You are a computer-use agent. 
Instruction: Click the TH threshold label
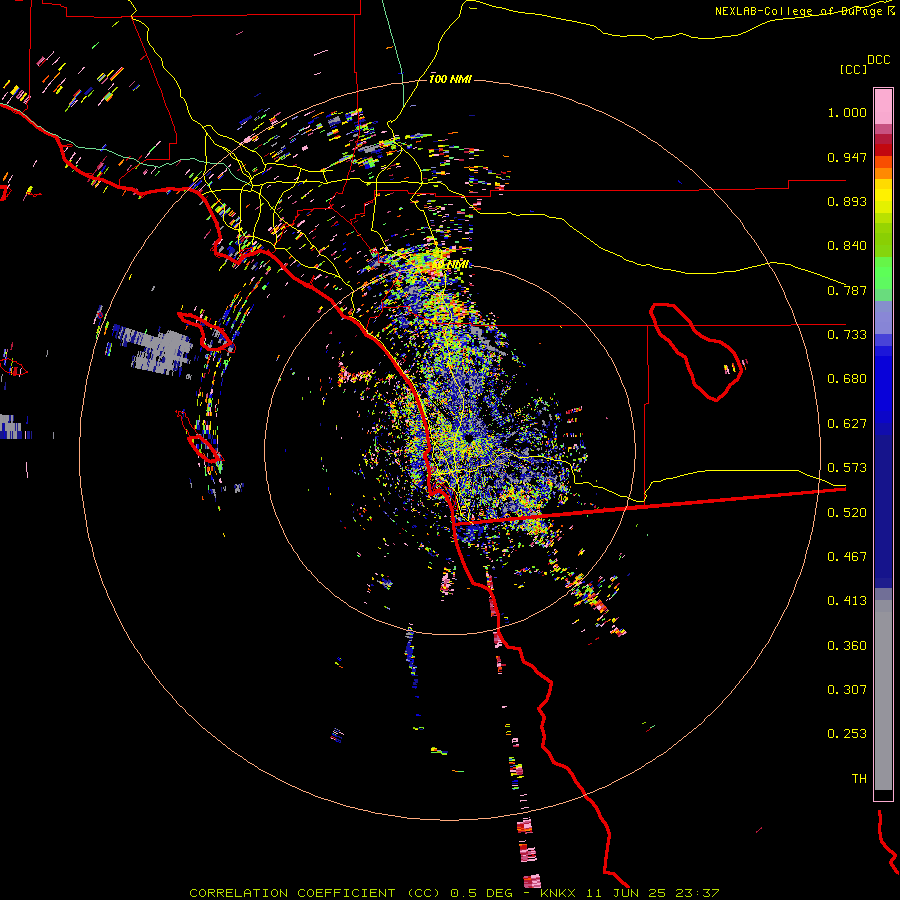(859, 779)
